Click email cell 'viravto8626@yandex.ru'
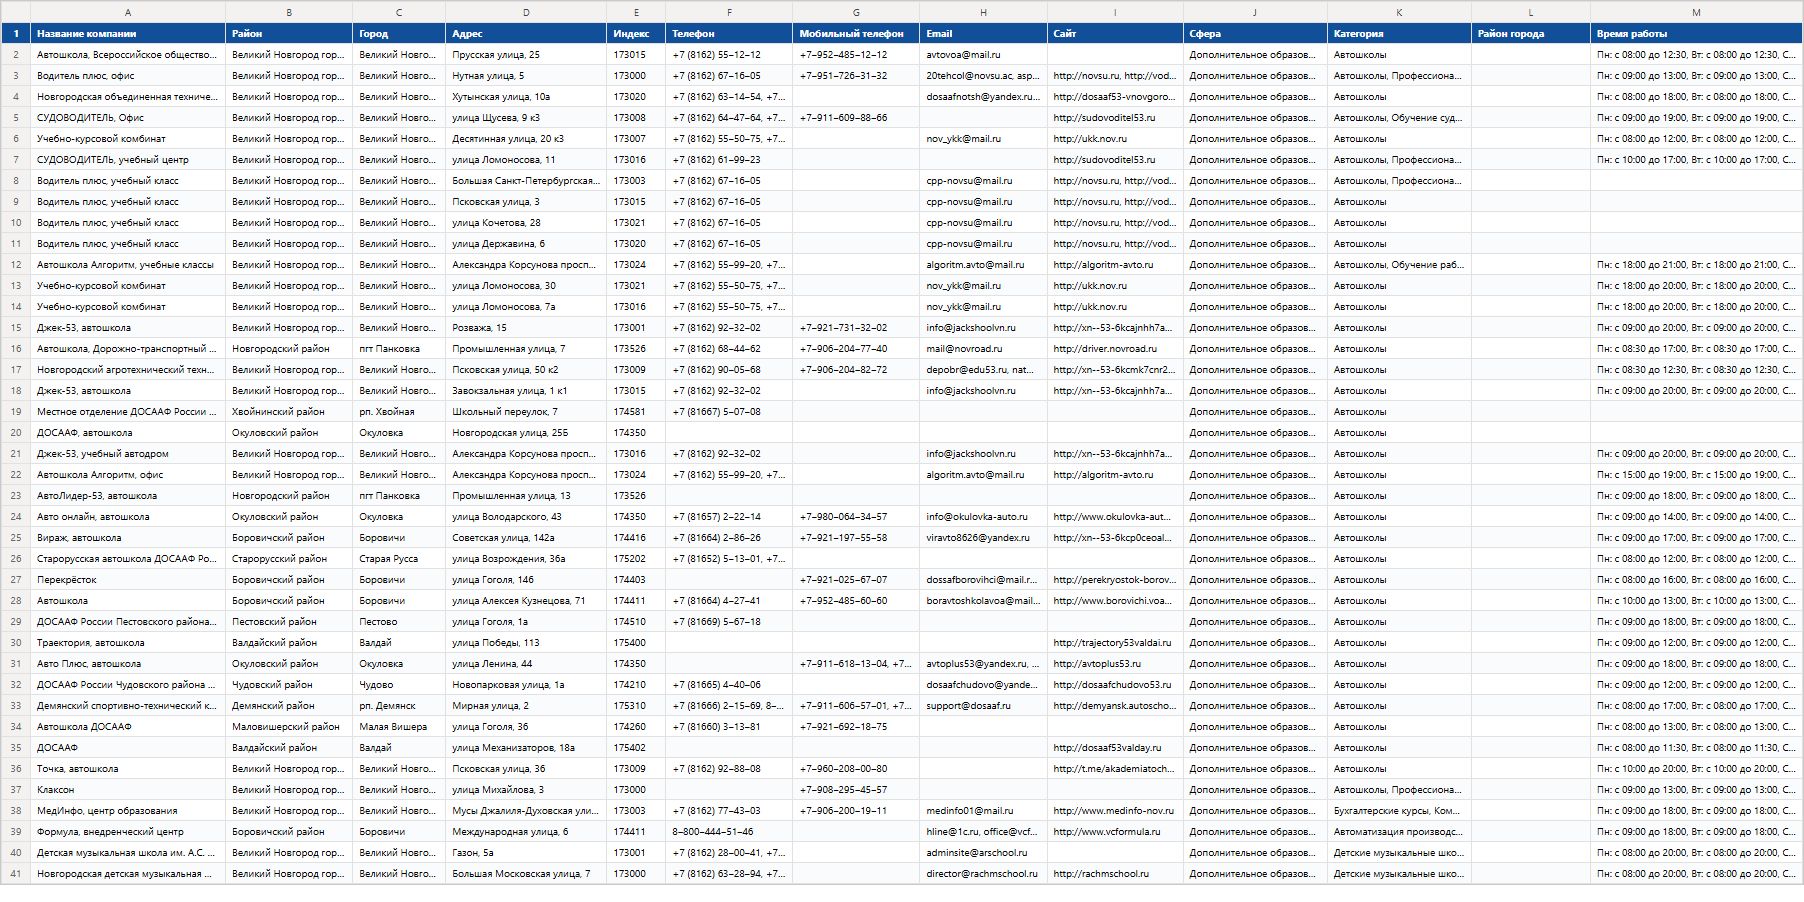The width and height of the screenshot is (1804, 902). [x=984, y=538]
